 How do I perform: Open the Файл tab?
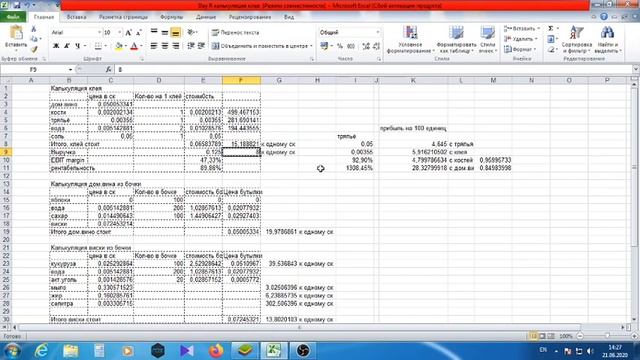[x=13, y=17]
